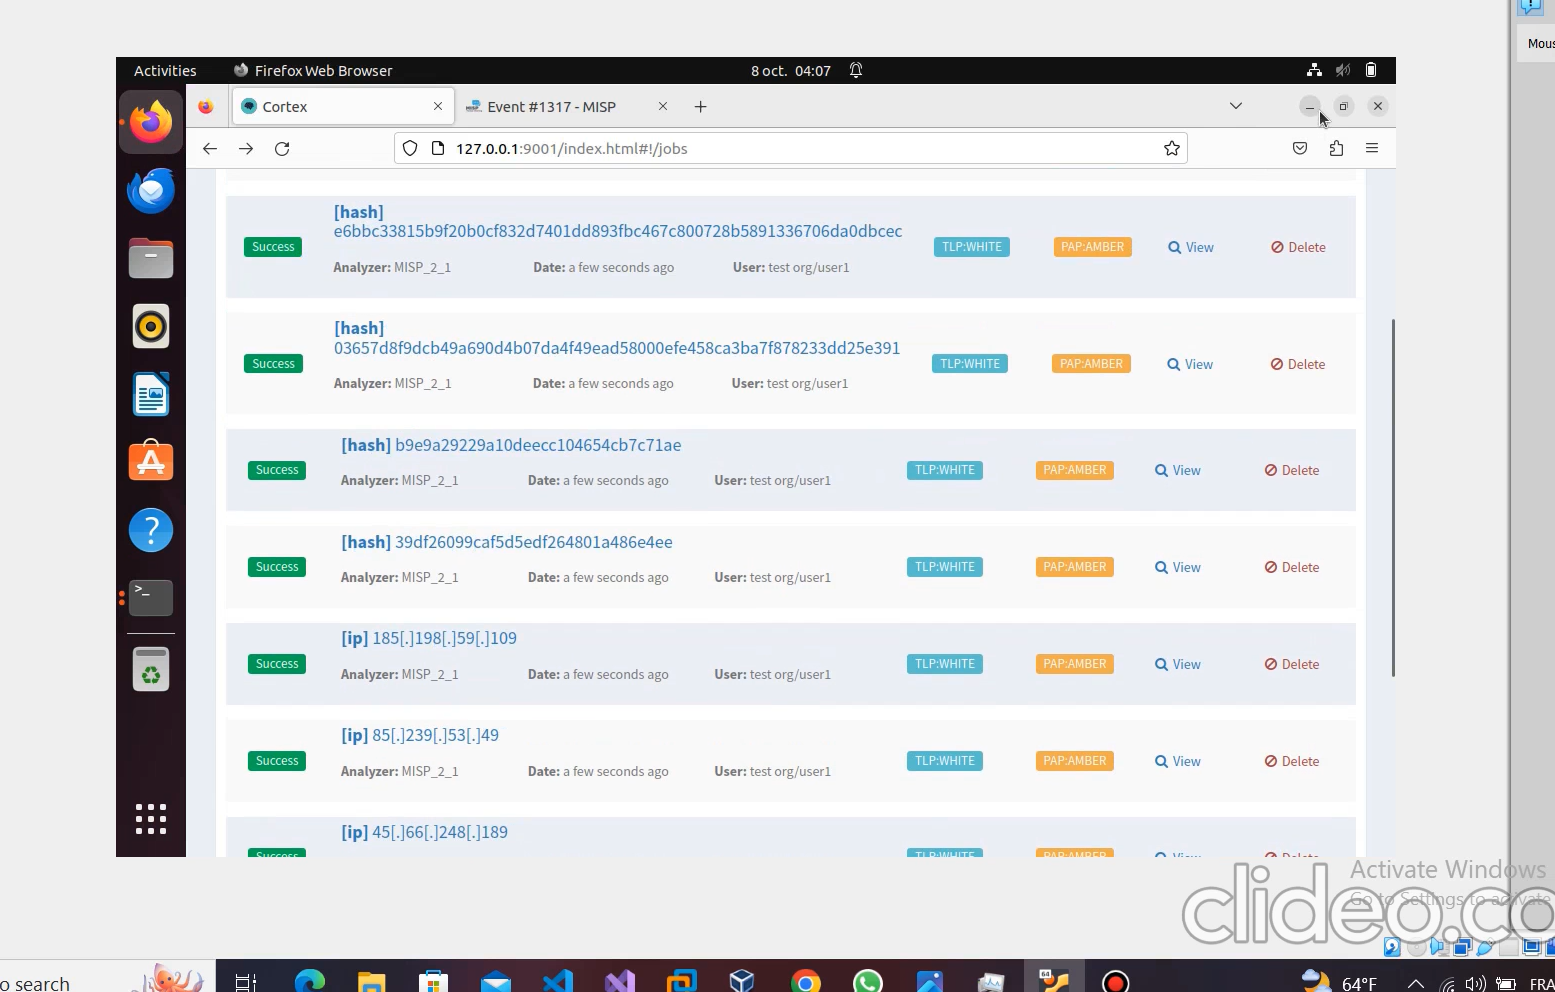
Task: Click PAP:AMBER badge of hash b9e9a29229a1... job
Action: pyautogui.click(x=1075, y=470)
